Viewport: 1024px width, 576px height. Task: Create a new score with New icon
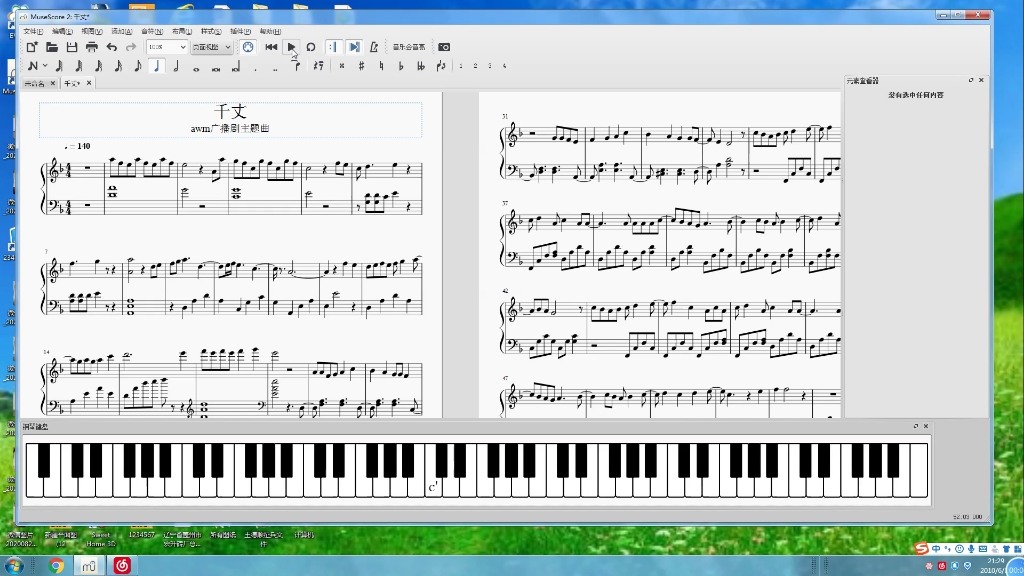pos(32,47)
